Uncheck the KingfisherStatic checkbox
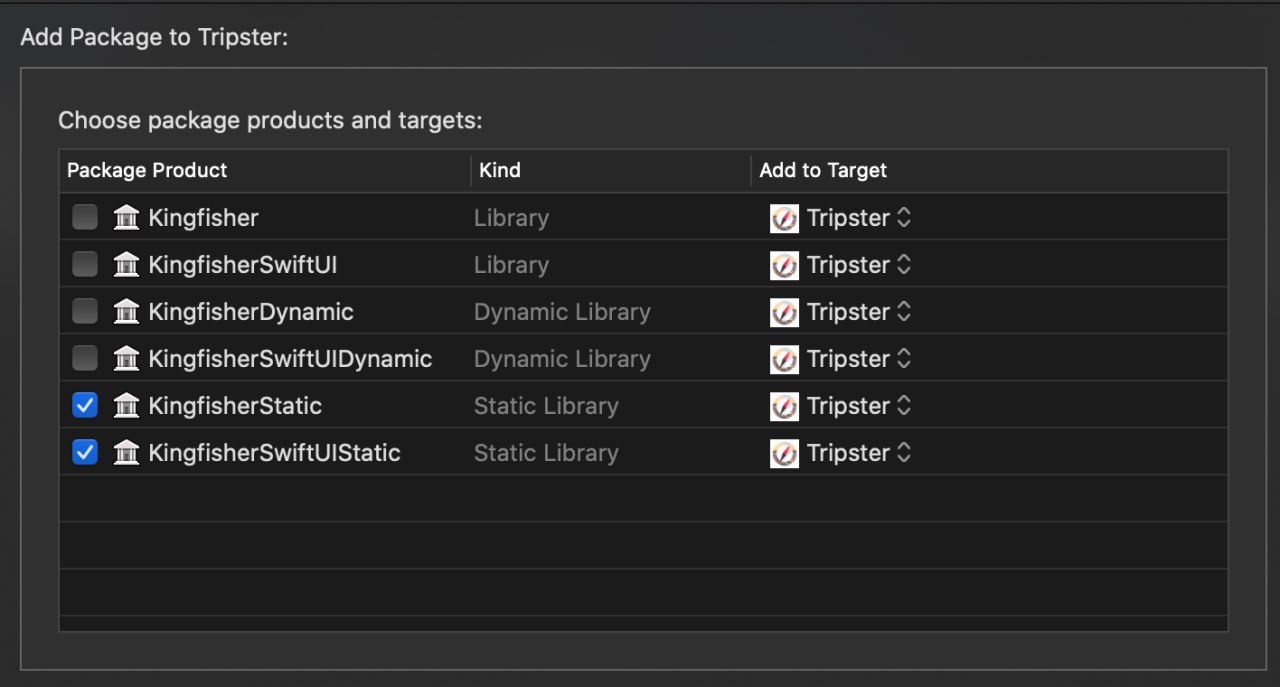The image size is (1280, 687). click(x=85, y=405)
